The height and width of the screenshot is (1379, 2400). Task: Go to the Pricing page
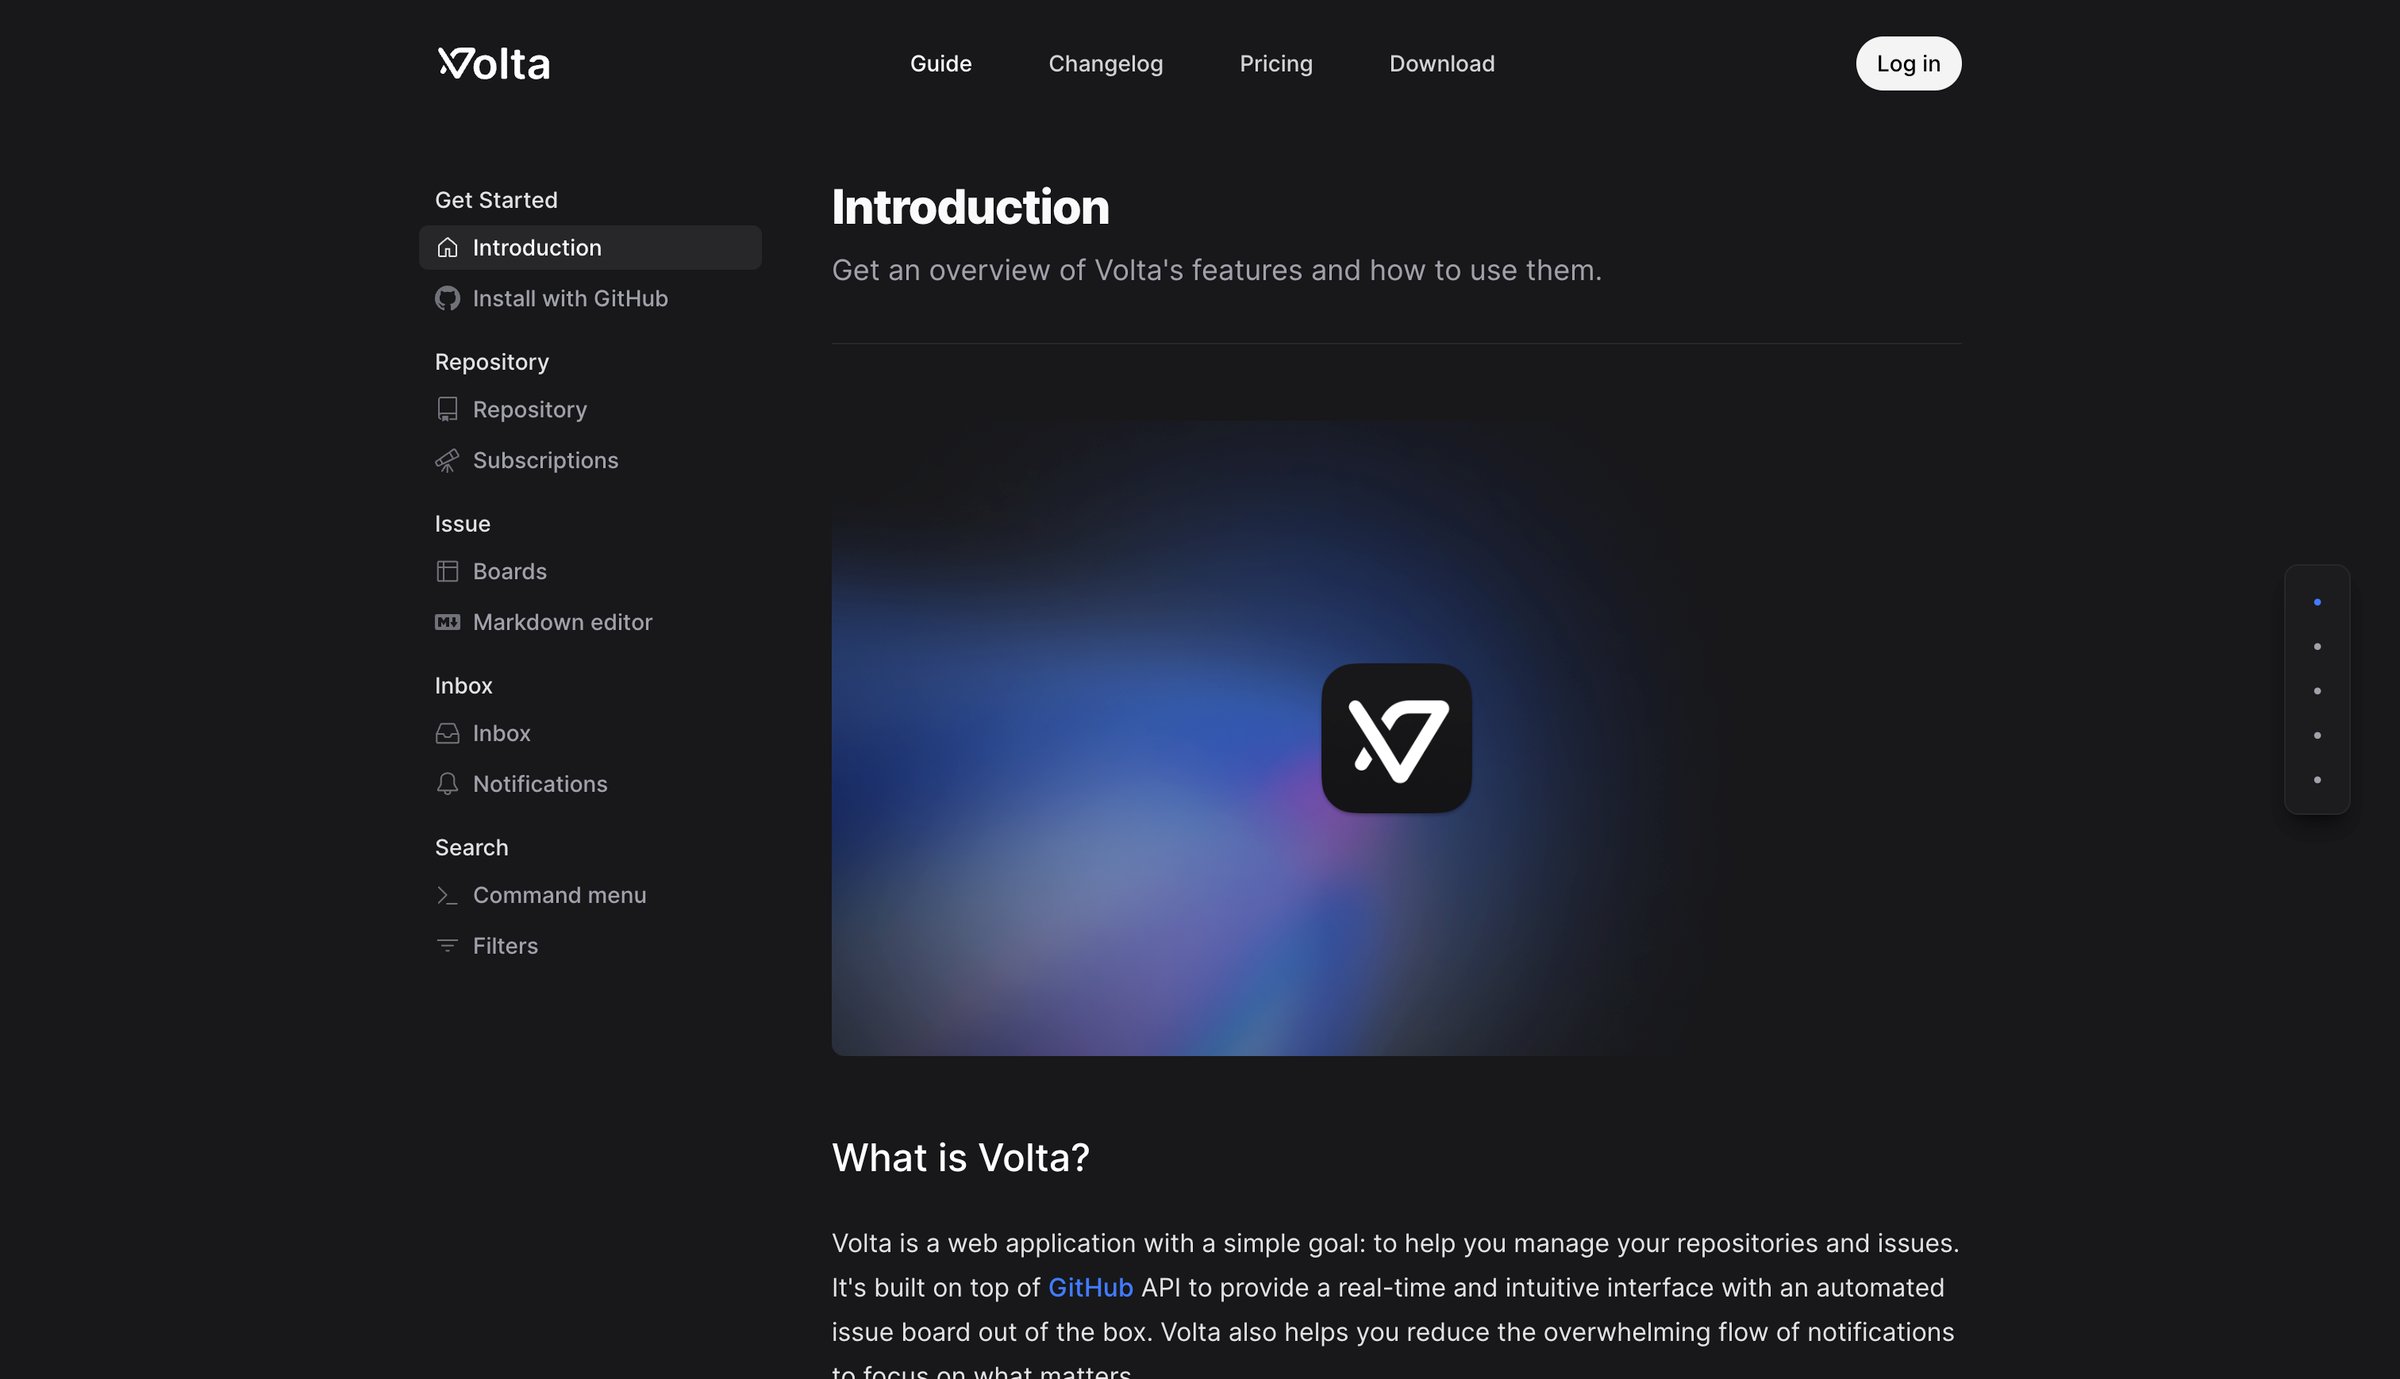[x=1275, y=63]
